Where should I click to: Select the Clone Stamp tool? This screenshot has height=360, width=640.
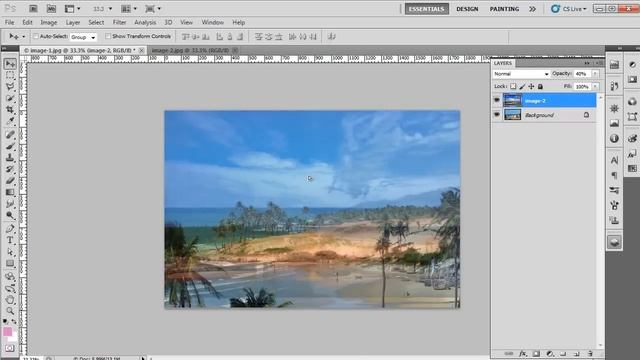[x=10, y=158]
